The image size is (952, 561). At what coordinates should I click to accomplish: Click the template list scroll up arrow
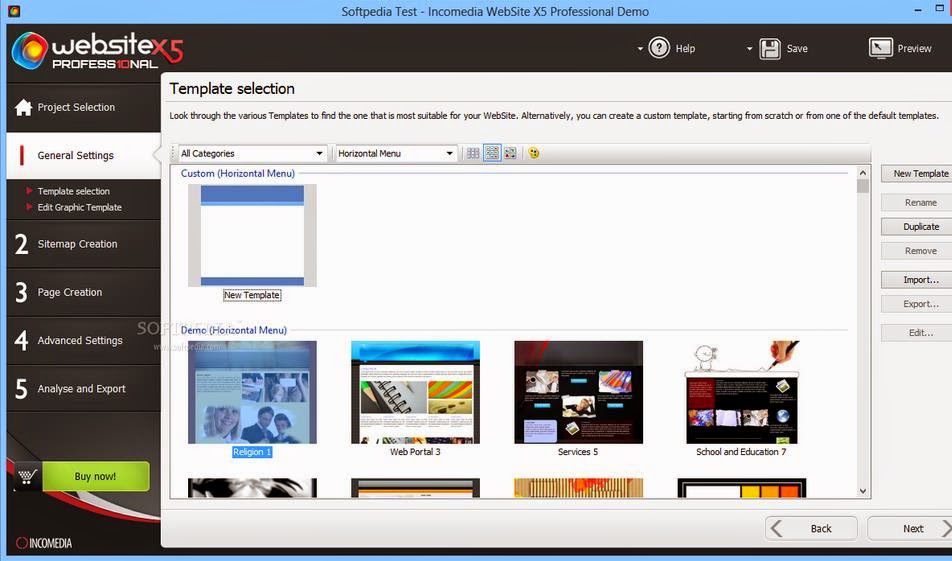863,173
